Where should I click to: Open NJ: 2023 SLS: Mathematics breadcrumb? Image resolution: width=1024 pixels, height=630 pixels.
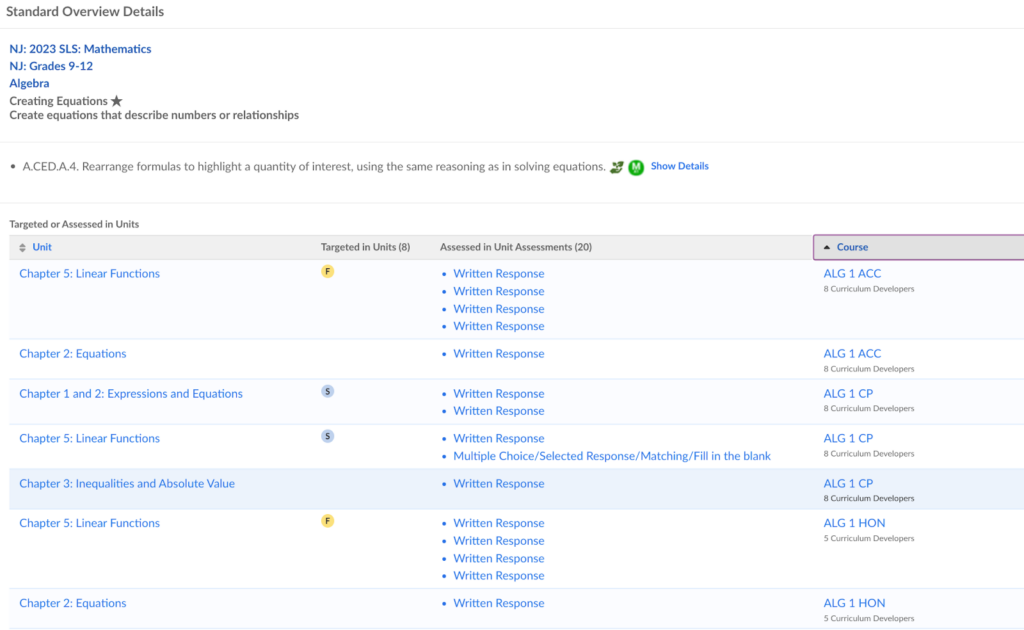(80, 49)
